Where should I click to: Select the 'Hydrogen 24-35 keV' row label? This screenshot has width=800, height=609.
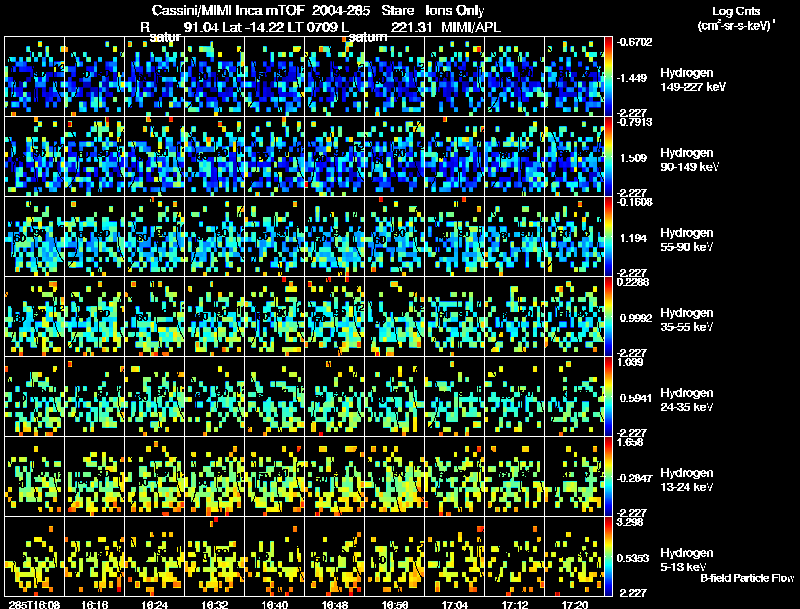click(687, 400)
